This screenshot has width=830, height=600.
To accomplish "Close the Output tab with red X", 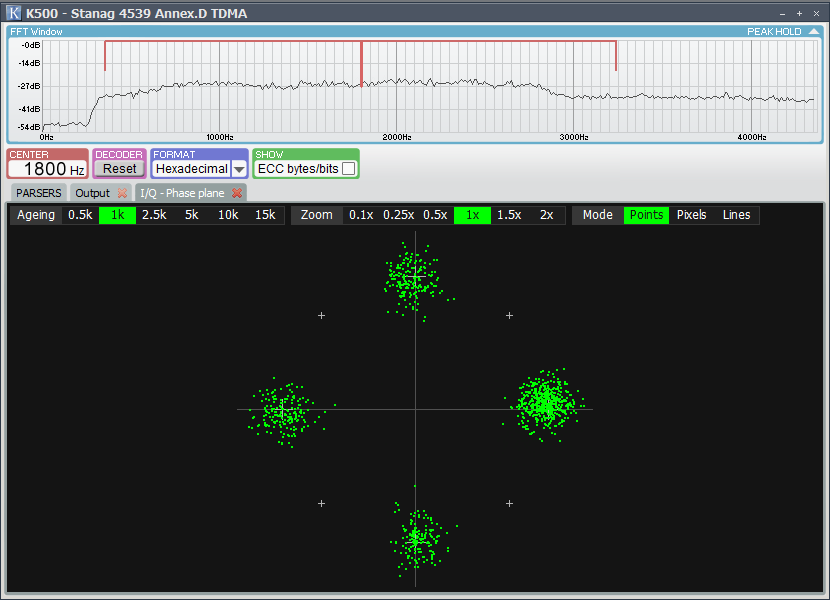I will point(122,193).
